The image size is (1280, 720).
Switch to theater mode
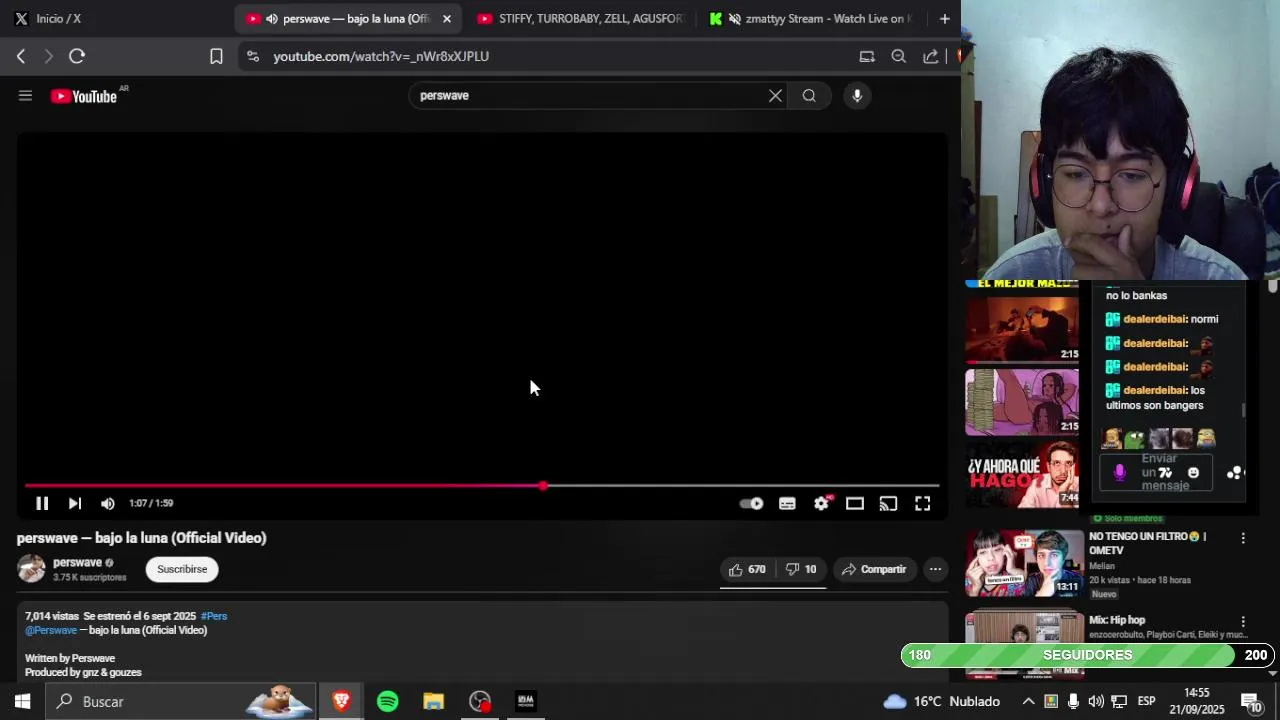(x=855, y=504)
